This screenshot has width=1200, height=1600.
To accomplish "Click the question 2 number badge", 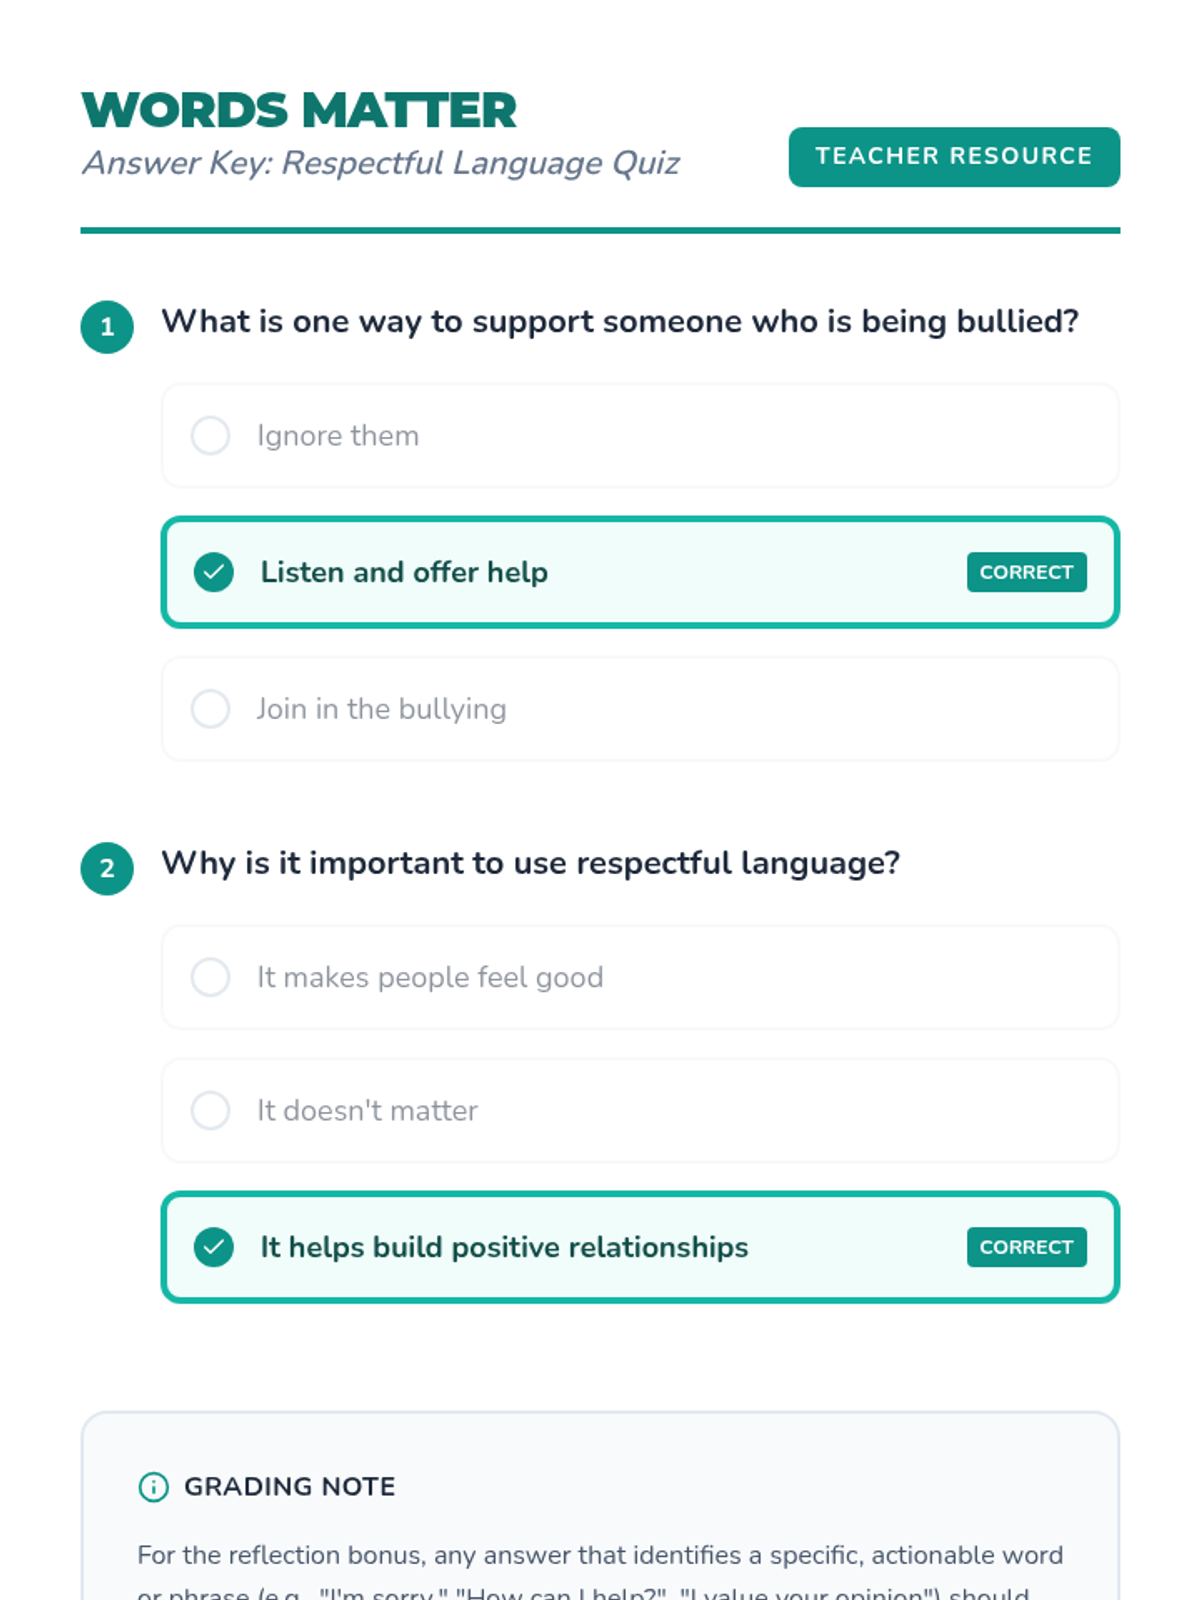I will pyautogui.click(x=107, y=868).
